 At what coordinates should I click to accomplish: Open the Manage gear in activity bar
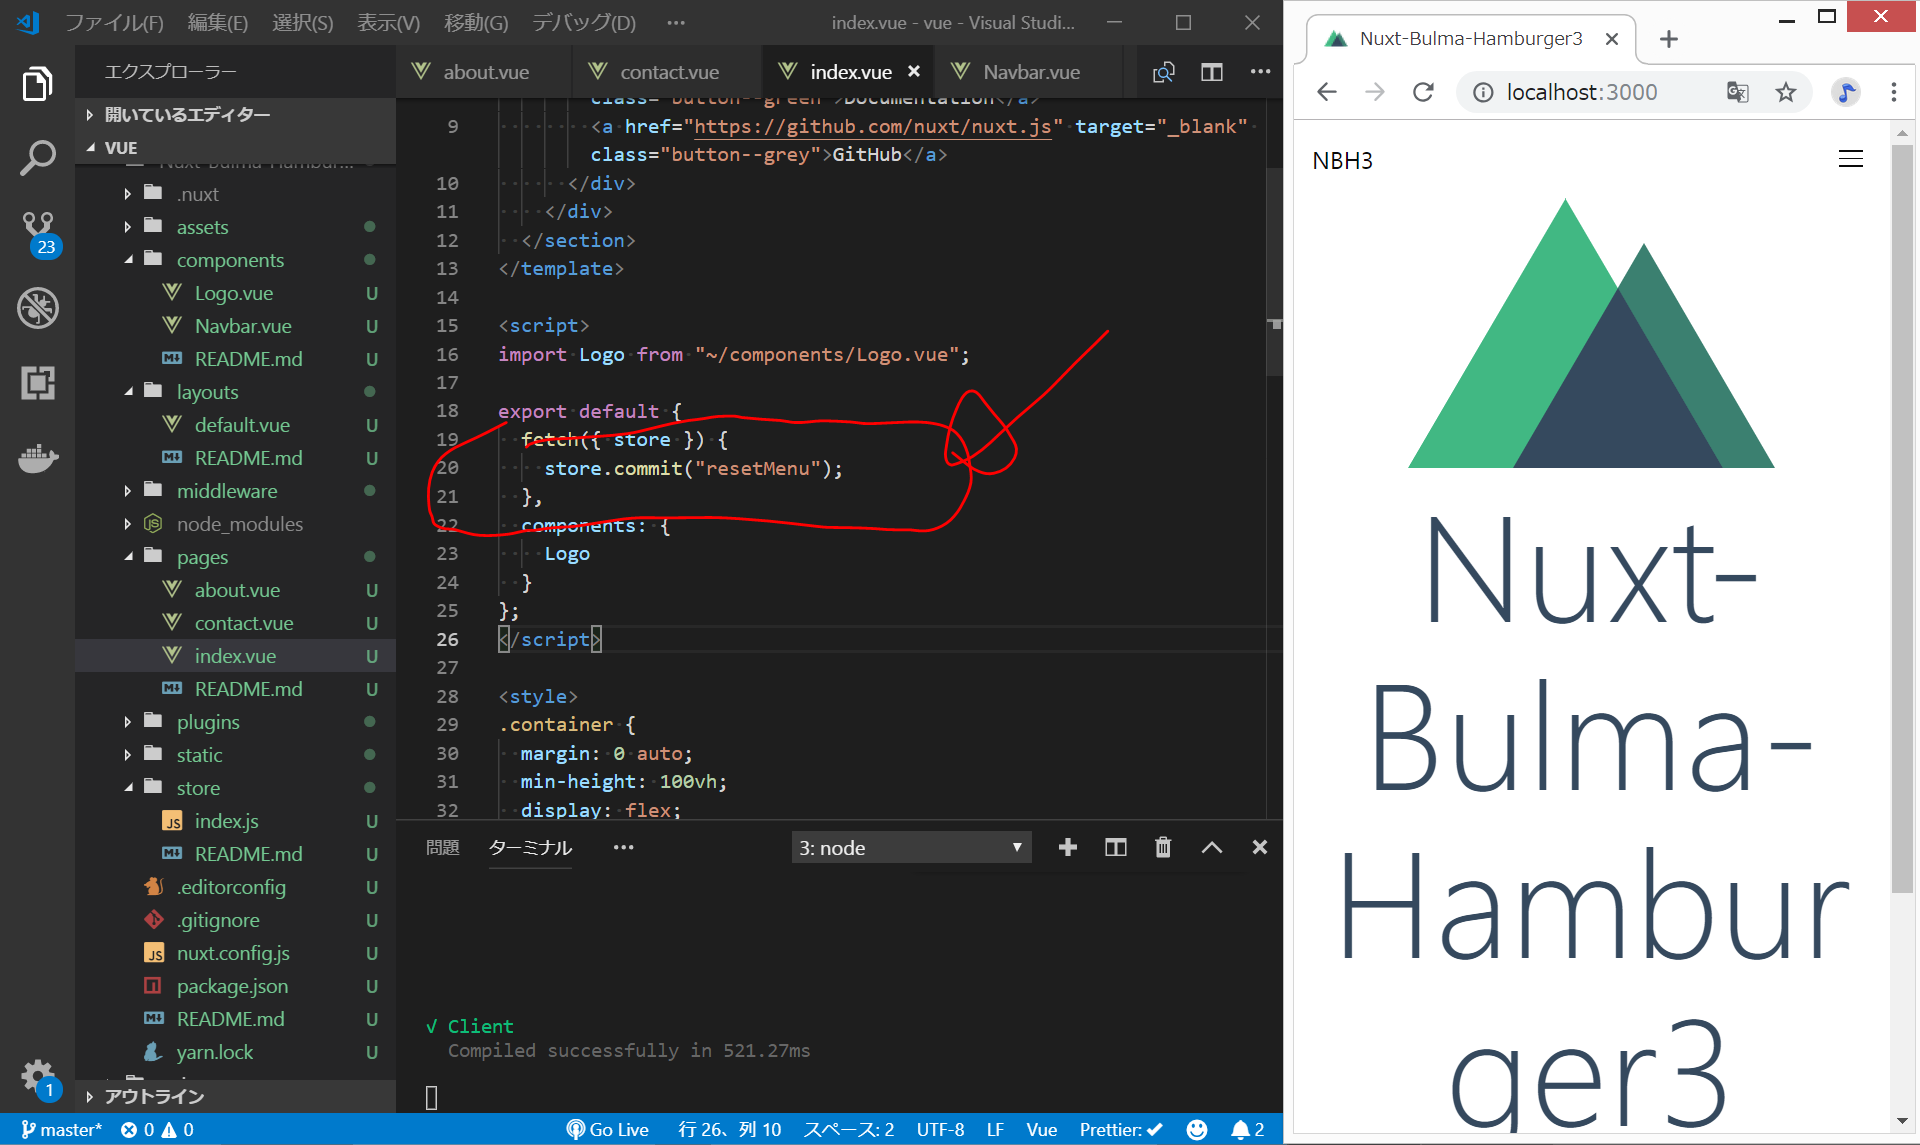[37, 1078]
